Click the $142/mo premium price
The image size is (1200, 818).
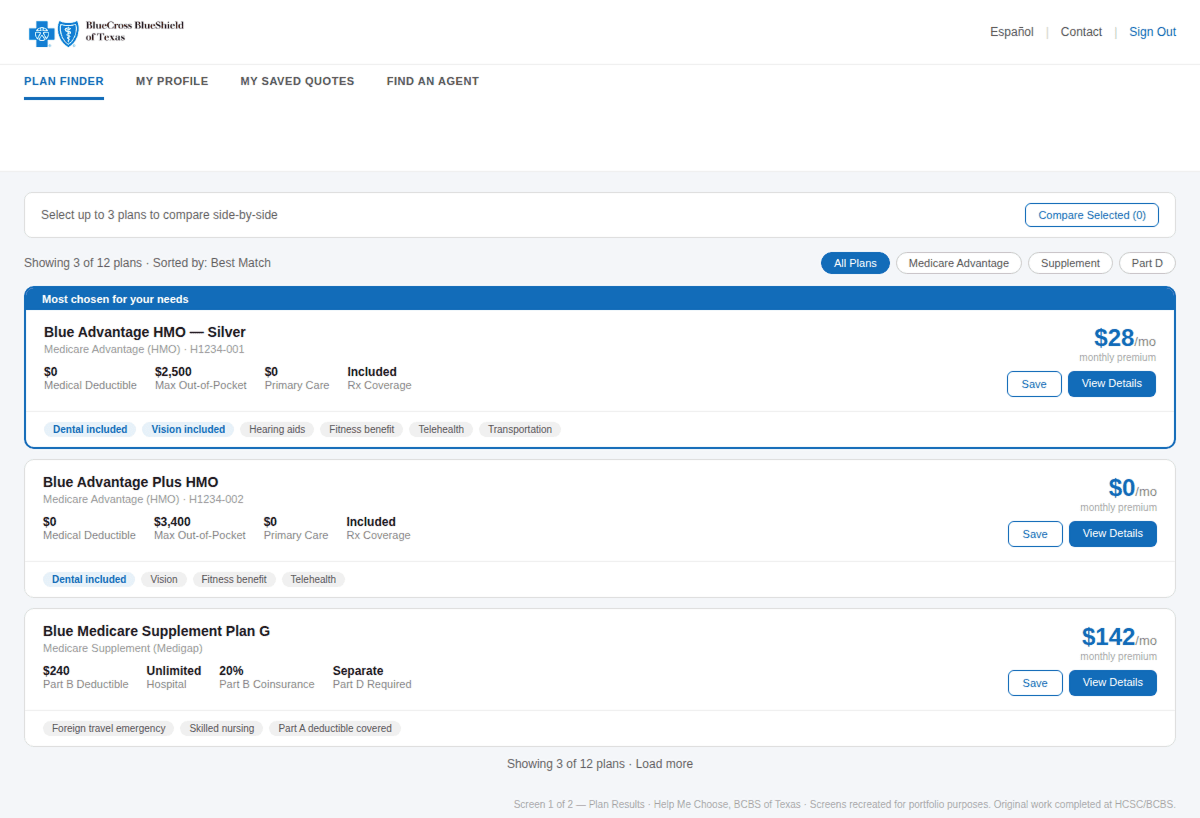[x=1119, y=637]
